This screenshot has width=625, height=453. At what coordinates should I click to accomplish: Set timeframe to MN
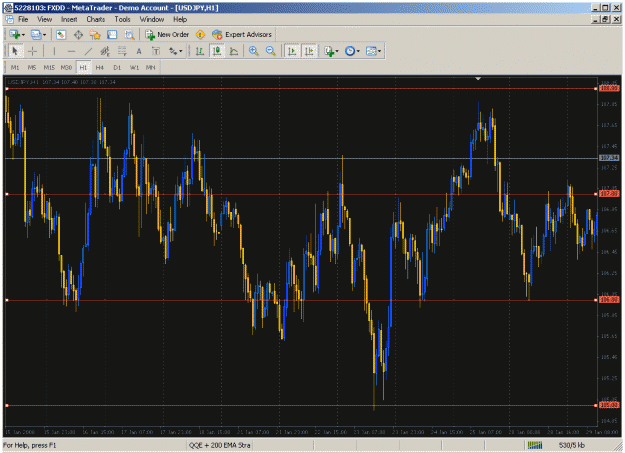click(x=150, y=67)
